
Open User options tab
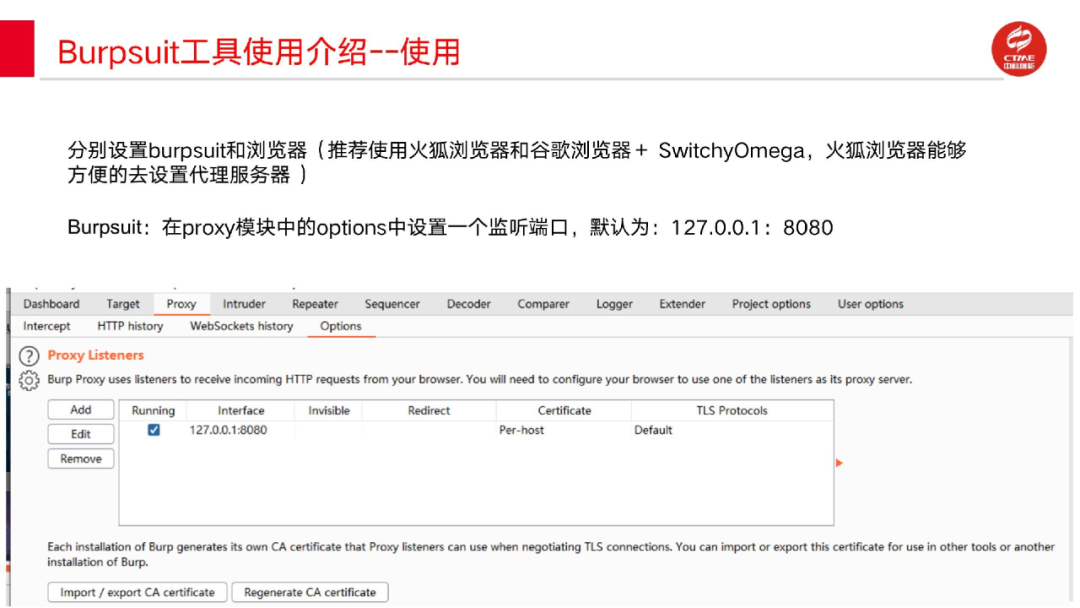click(x=871, y=304)
